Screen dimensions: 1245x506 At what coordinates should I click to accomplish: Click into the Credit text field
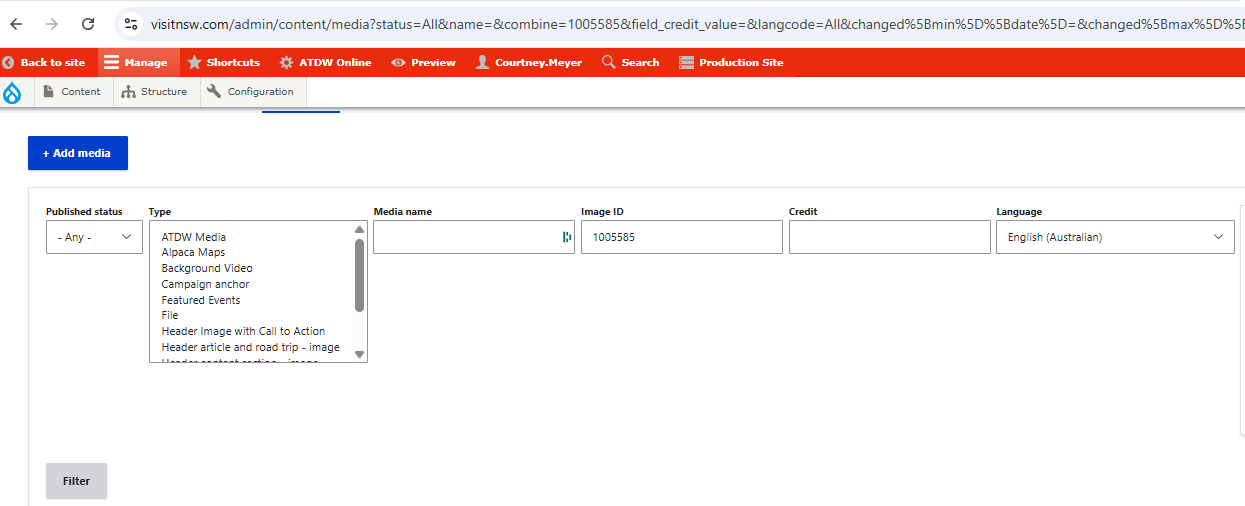tap(889, 237)
